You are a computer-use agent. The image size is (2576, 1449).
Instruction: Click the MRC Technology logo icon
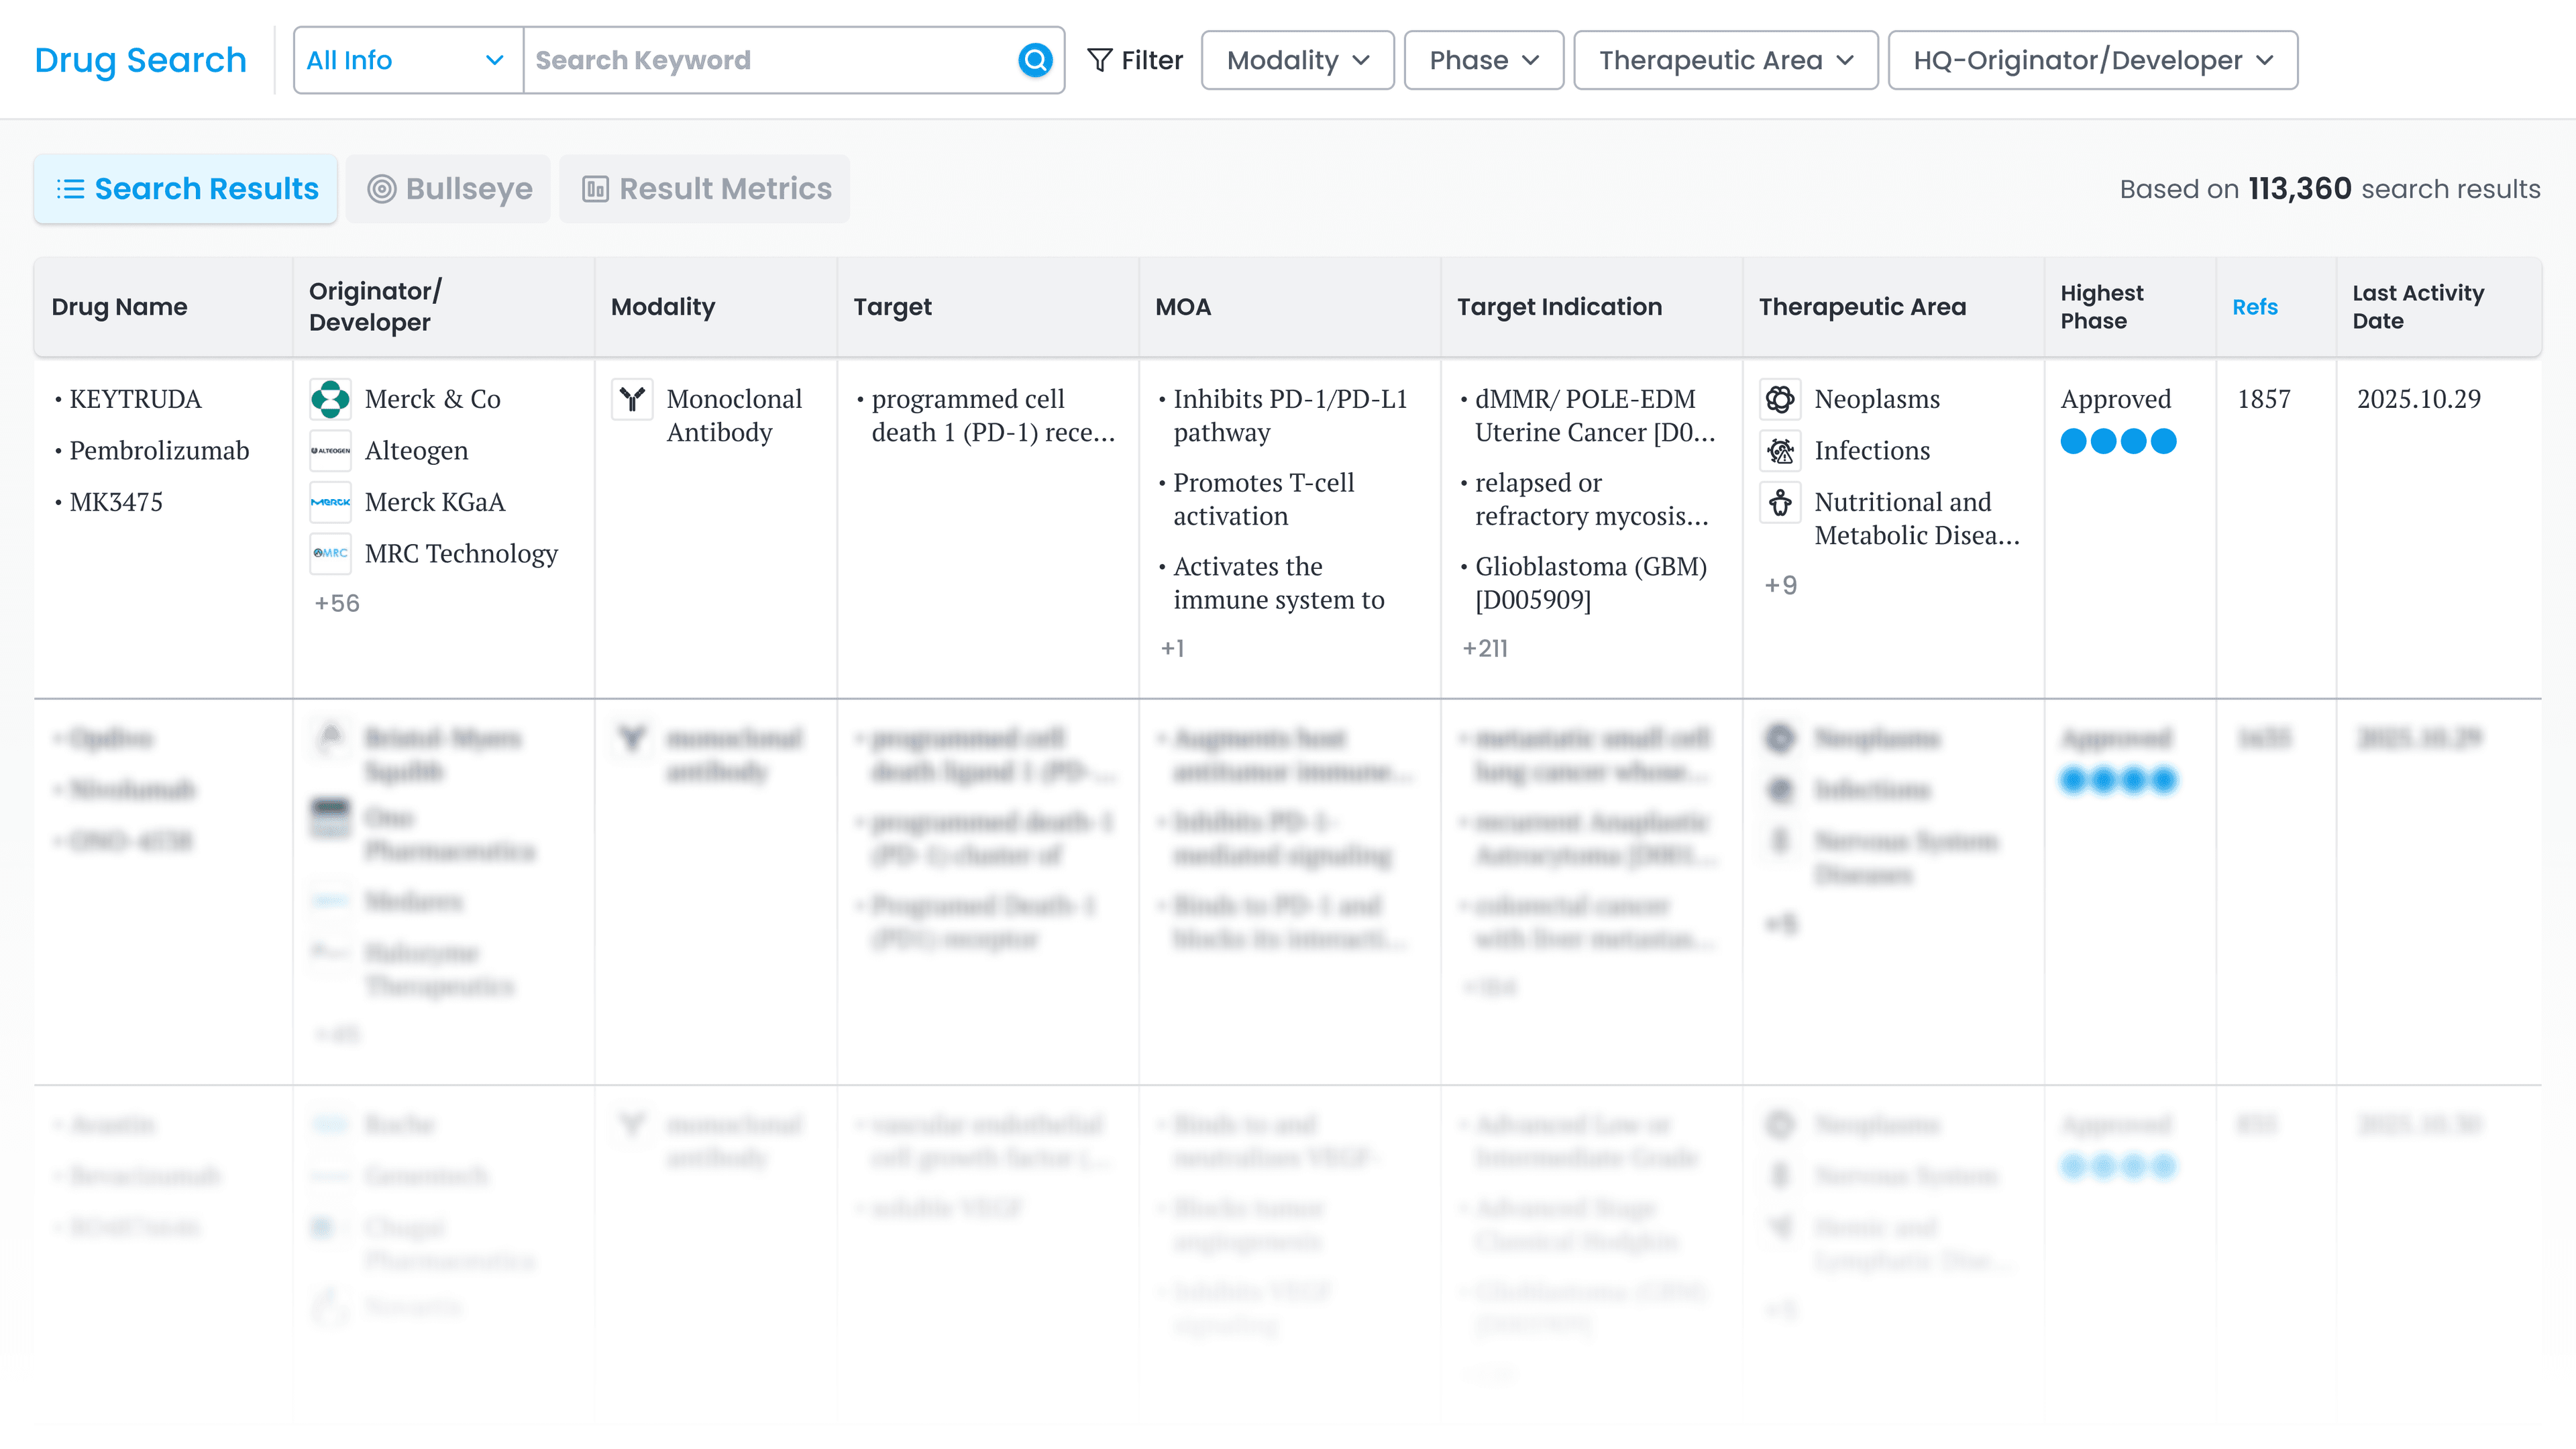330,553
